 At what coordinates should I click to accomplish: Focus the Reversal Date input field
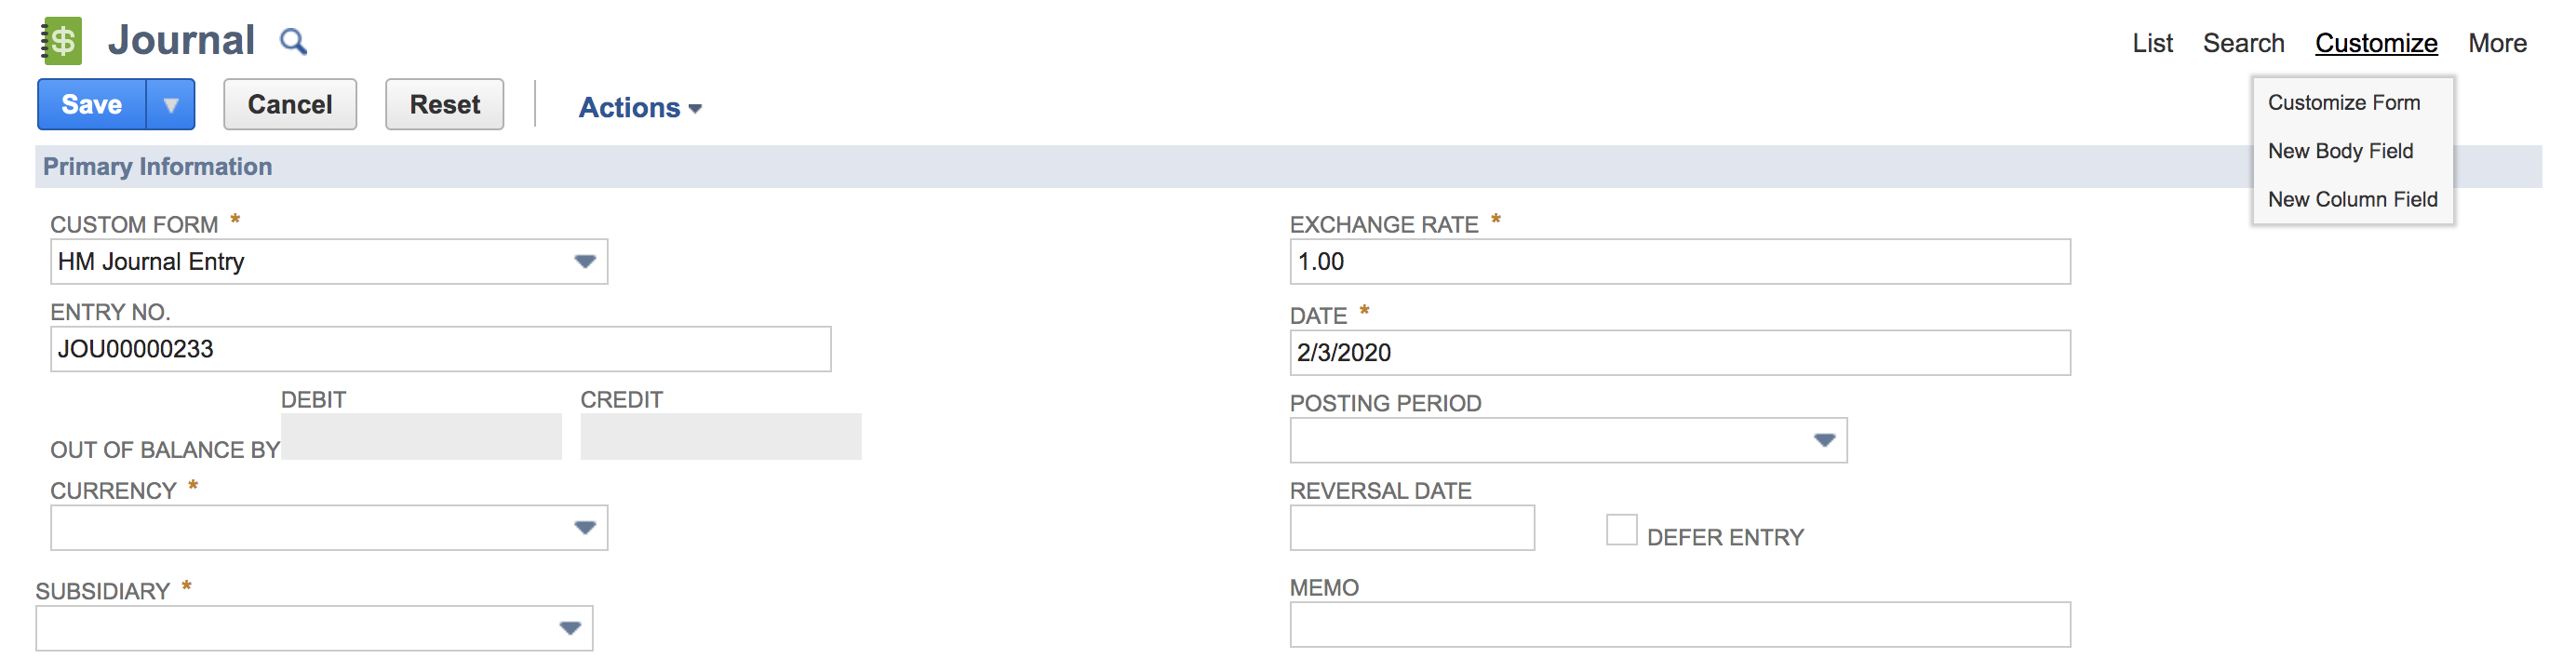tap(1411, 528)
